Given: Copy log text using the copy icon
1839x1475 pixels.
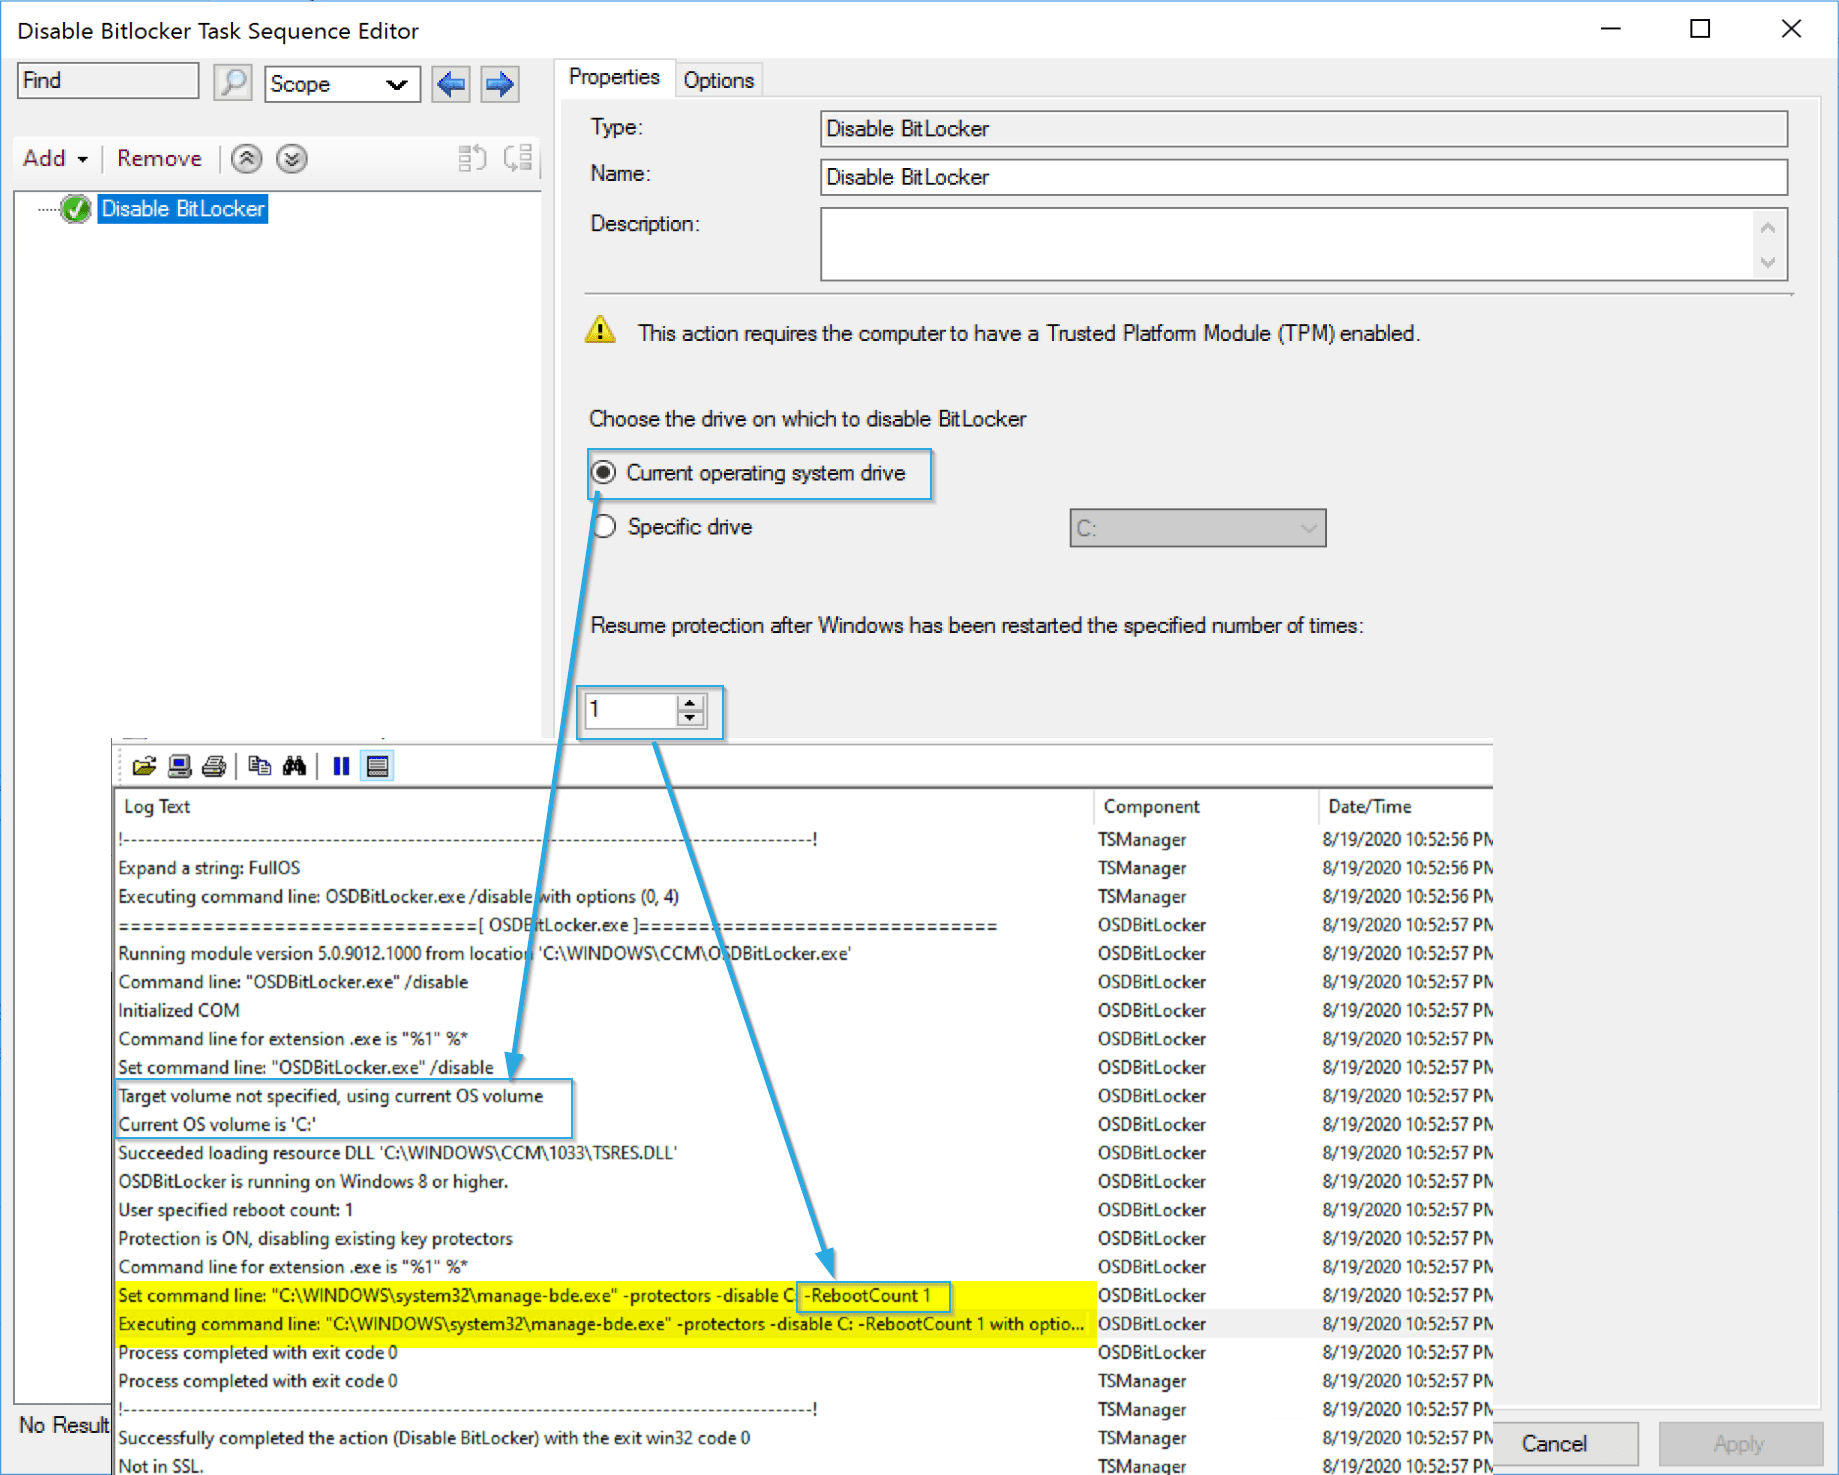Looking at the screenshot, I should (260, 765).
